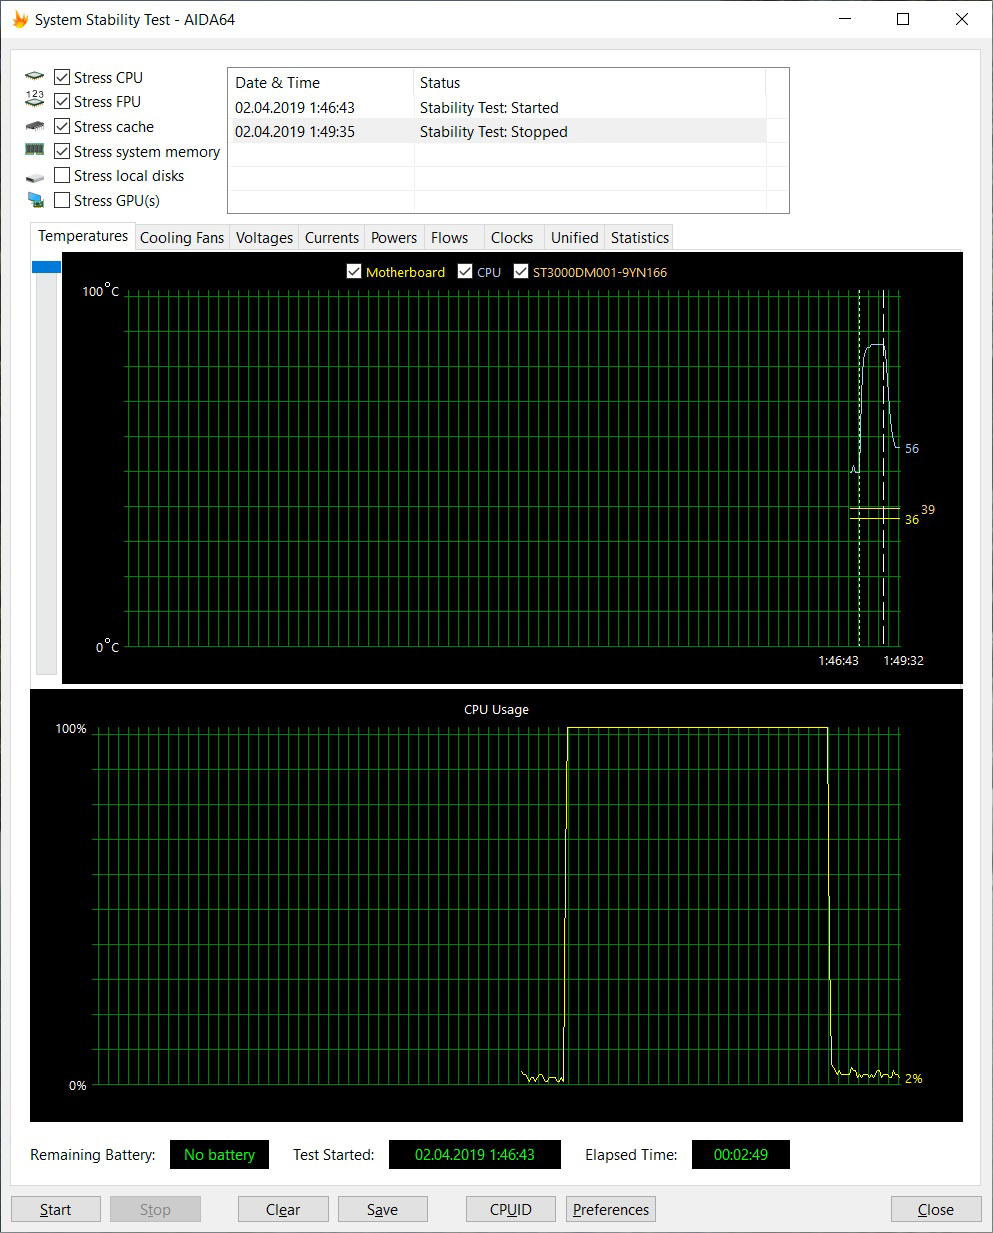Image resolution: width=993 pixels, height=1233 pixels.
Task: Click the 02.04.2019 1:49:35 log timestamp
Action: click(x=295, y=131)
